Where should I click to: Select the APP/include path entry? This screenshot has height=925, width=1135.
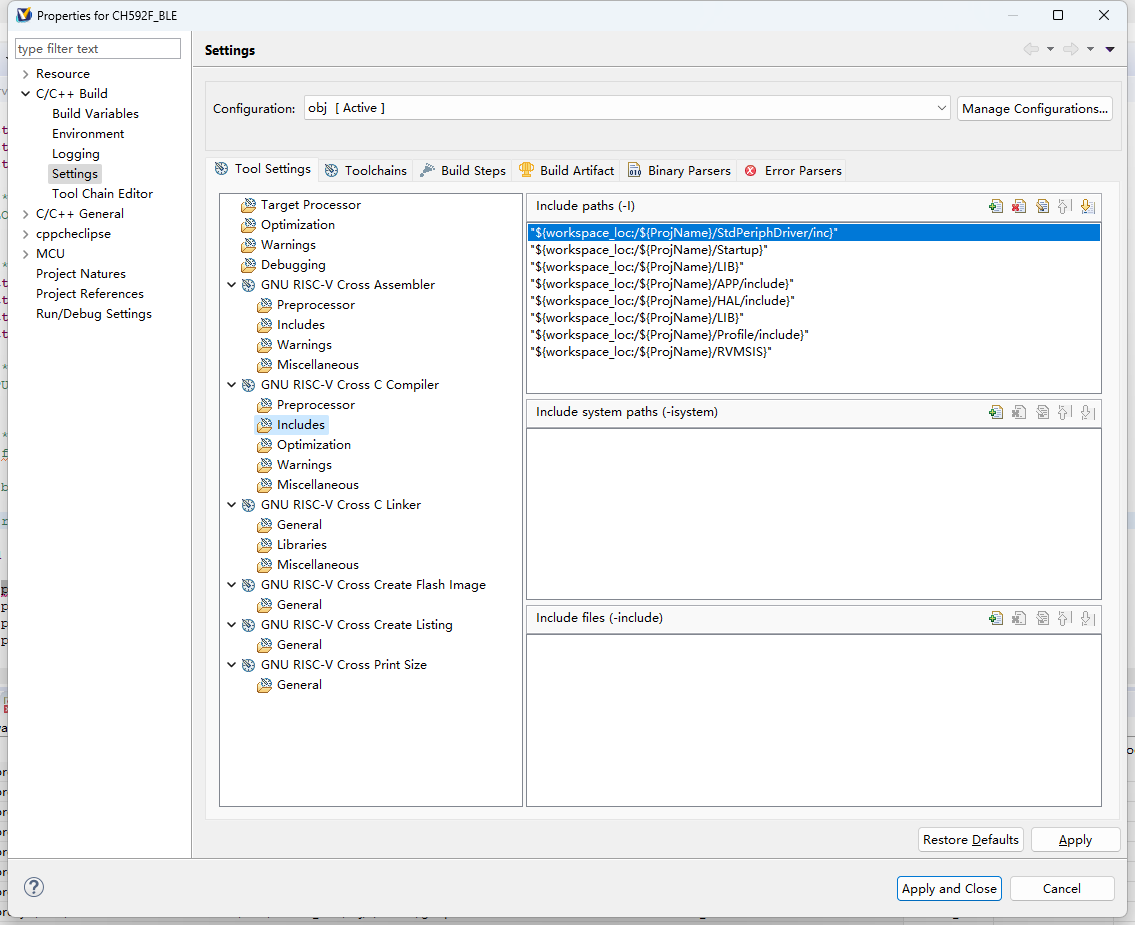click(x=662, y=284)
